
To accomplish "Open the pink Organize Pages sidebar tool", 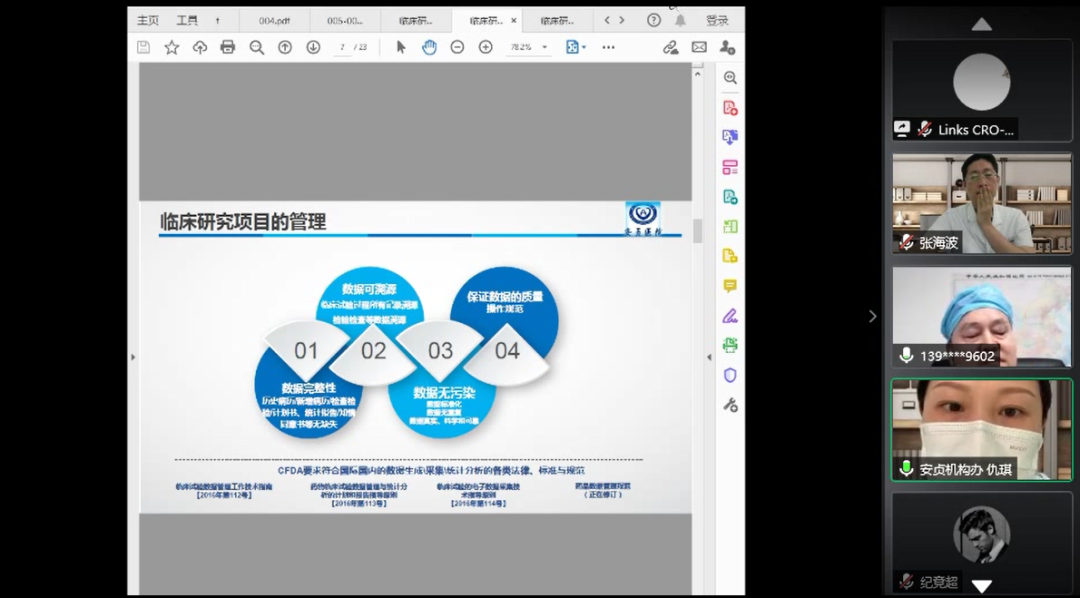I will click(x=730, y=167).
